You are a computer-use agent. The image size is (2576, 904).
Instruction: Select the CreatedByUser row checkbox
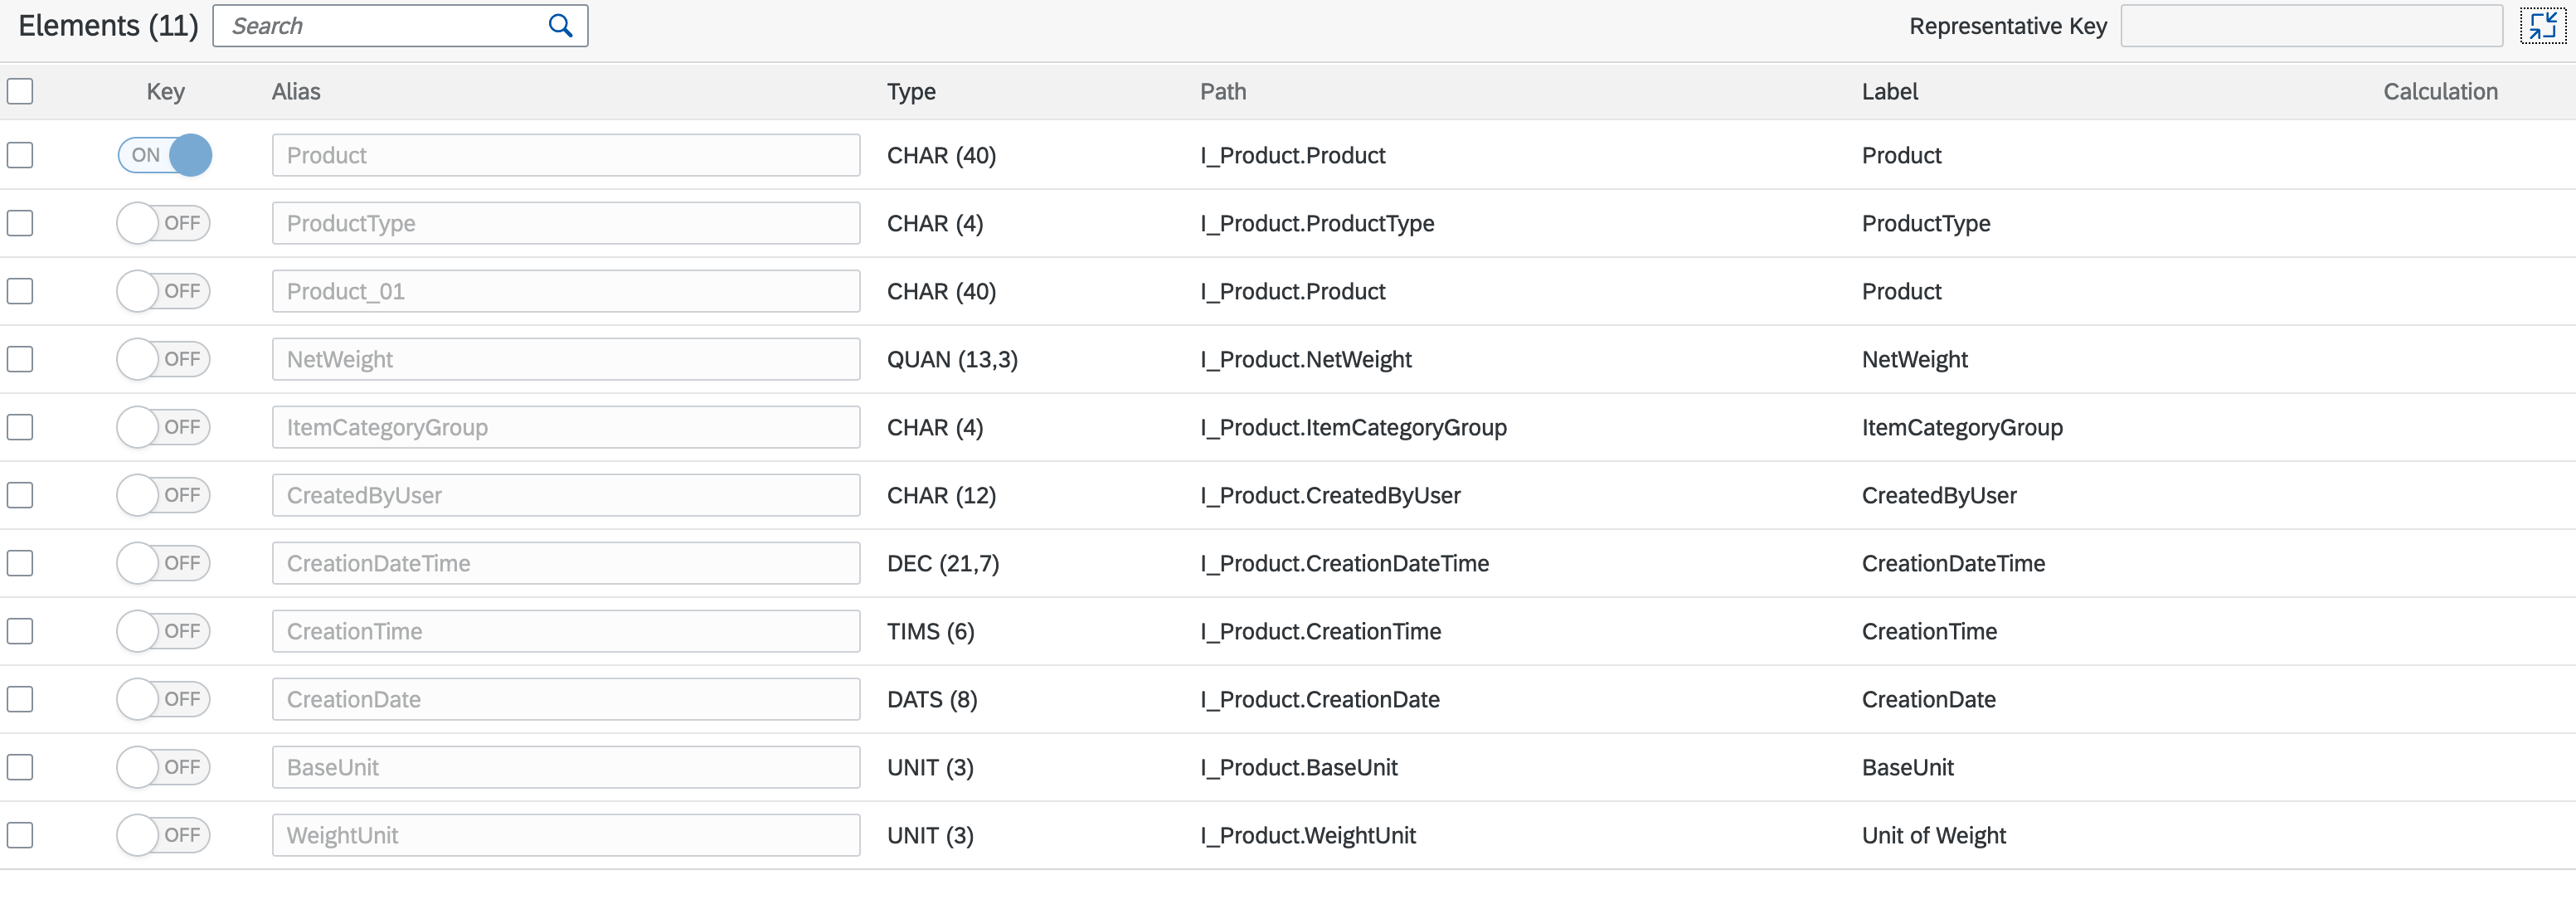[20, 495]
